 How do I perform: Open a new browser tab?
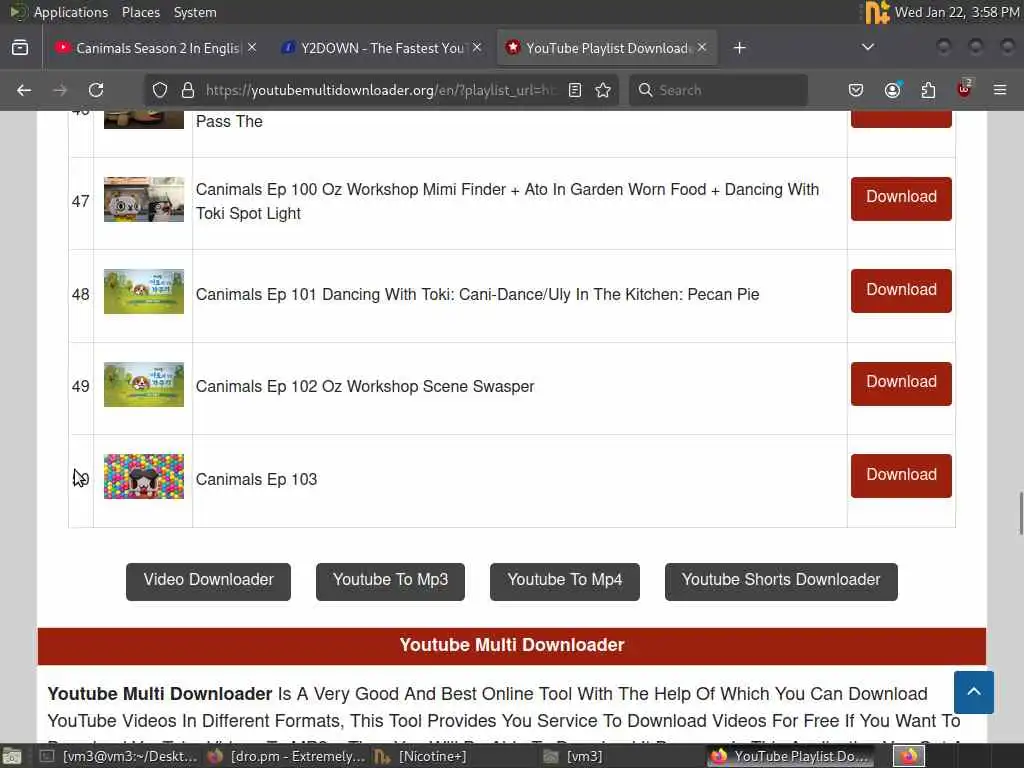tap(739, 48)
